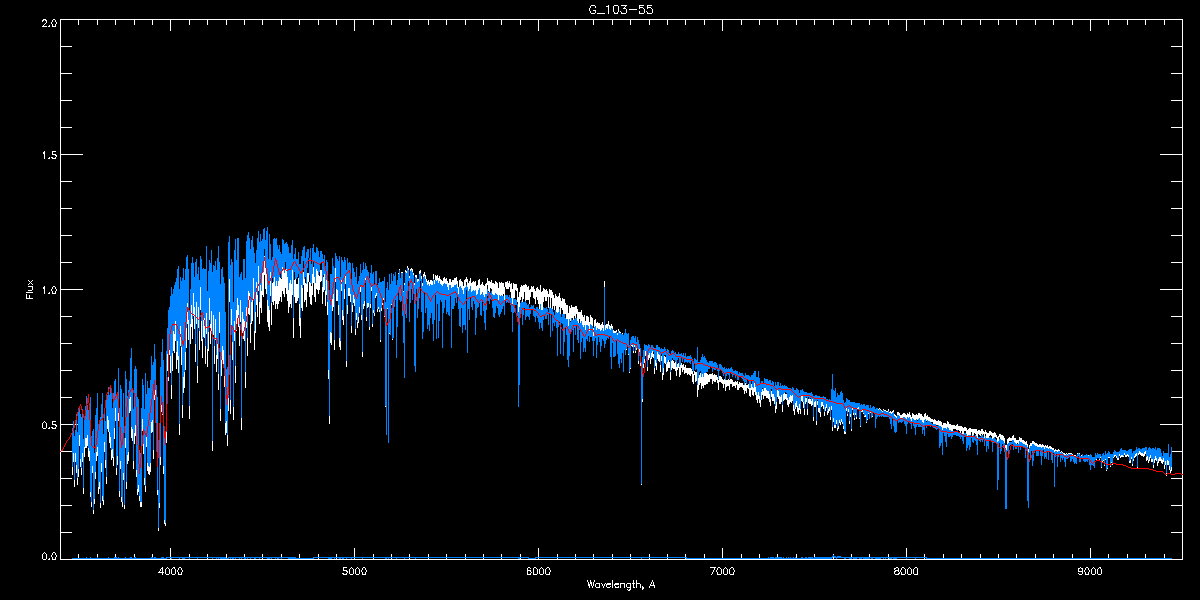Click the 8000 wavelength tick label
This screenshot has height=600, width=1200.
pos(906,571)
